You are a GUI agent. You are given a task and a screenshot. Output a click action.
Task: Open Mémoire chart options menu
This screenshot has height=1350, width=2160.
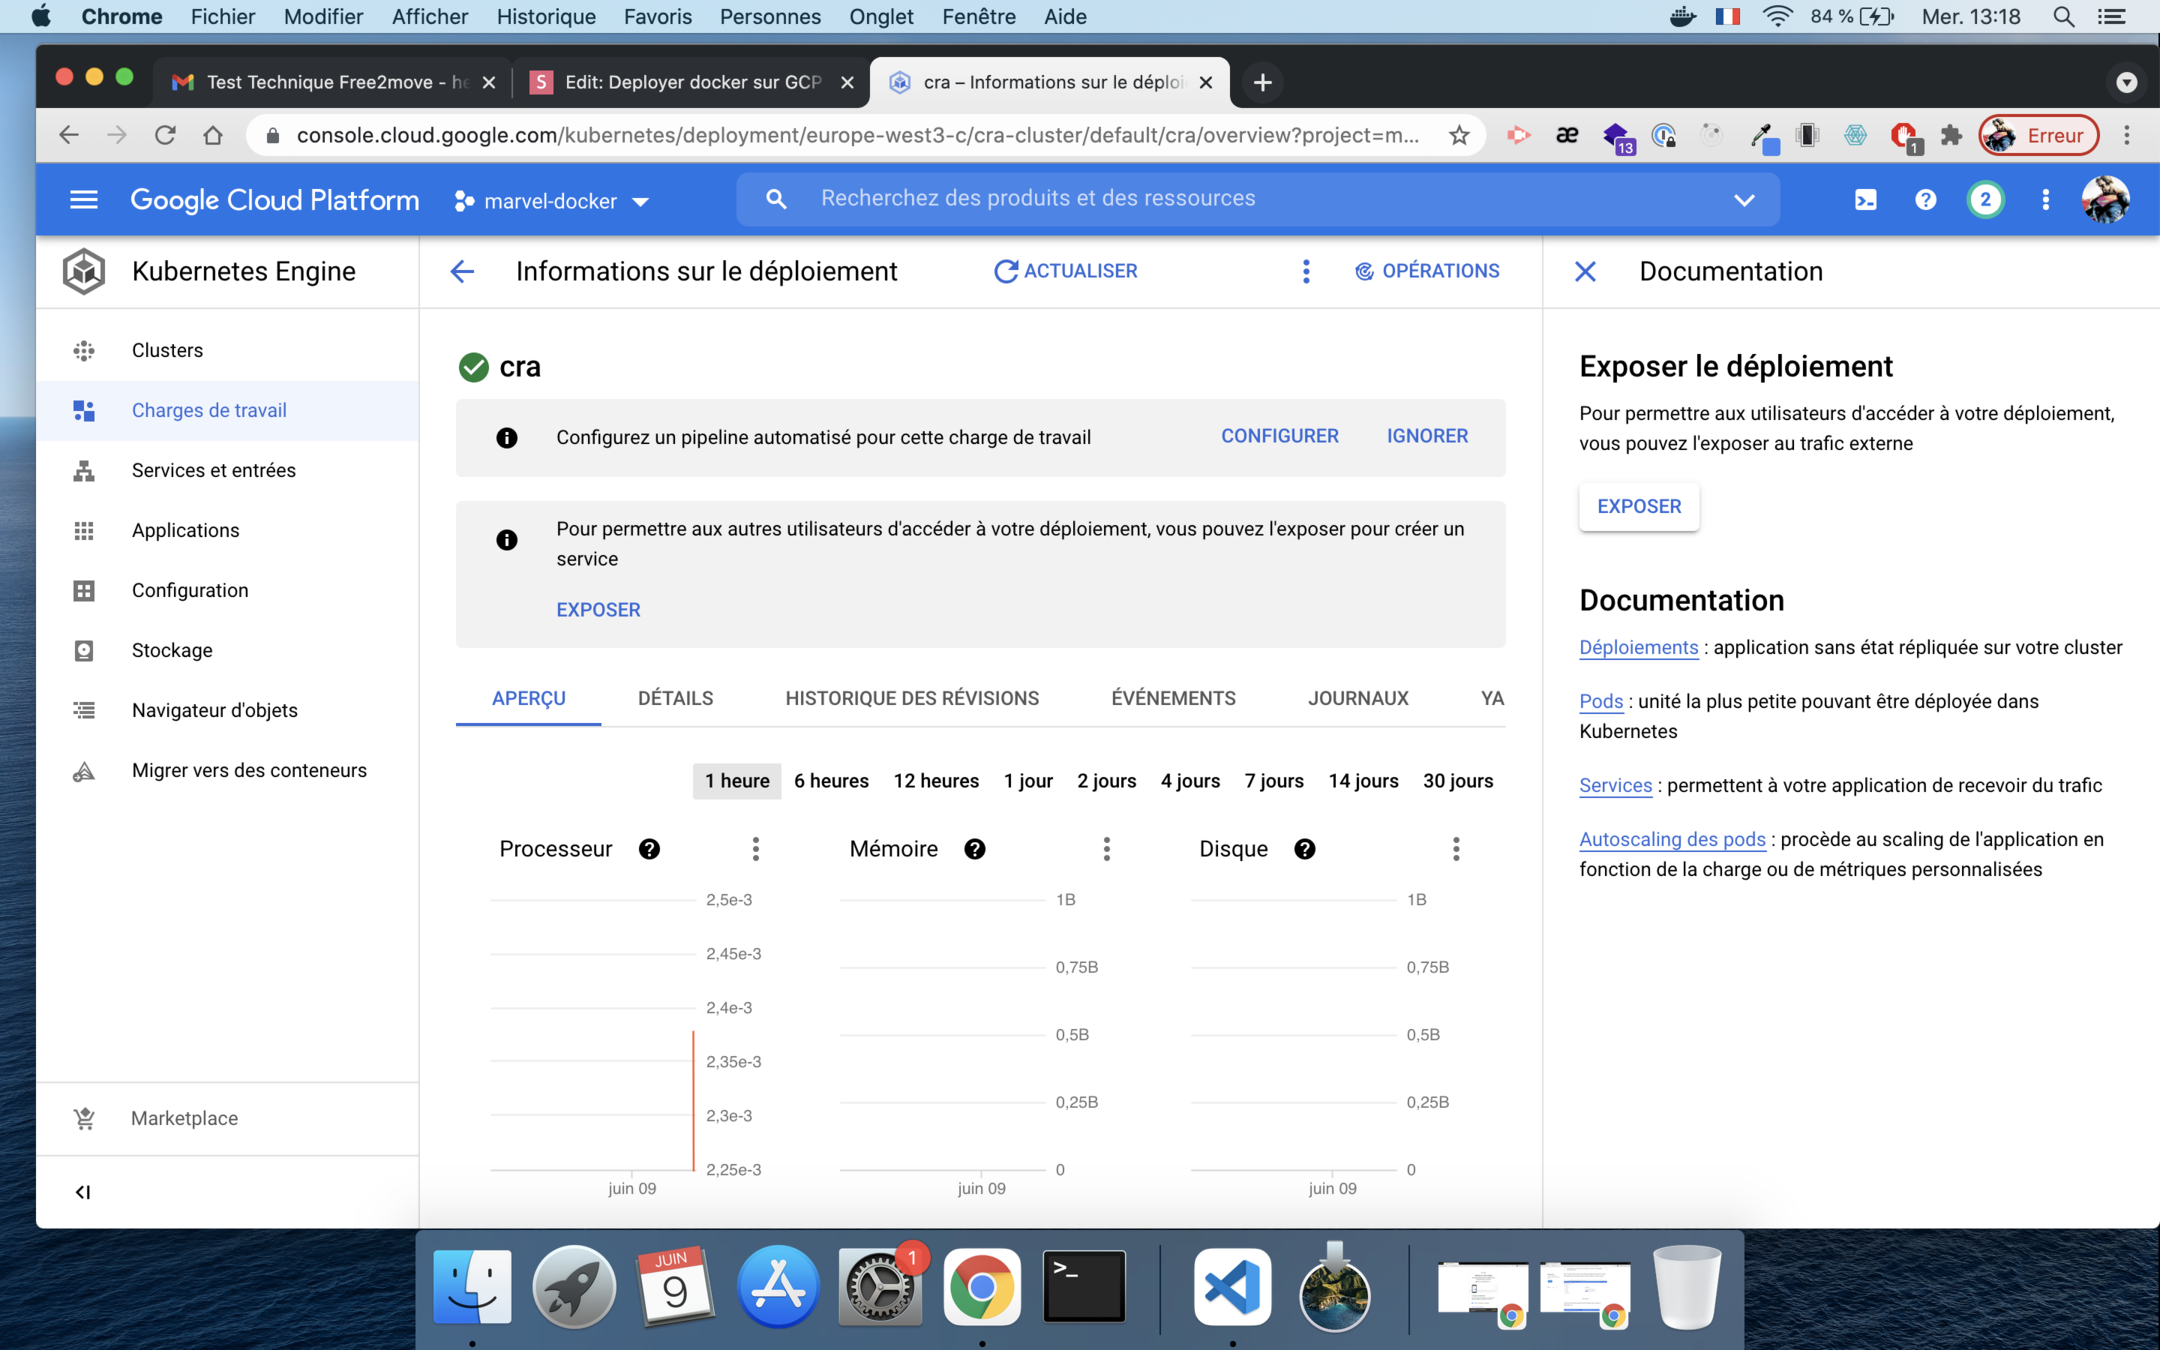[1106, 849]
